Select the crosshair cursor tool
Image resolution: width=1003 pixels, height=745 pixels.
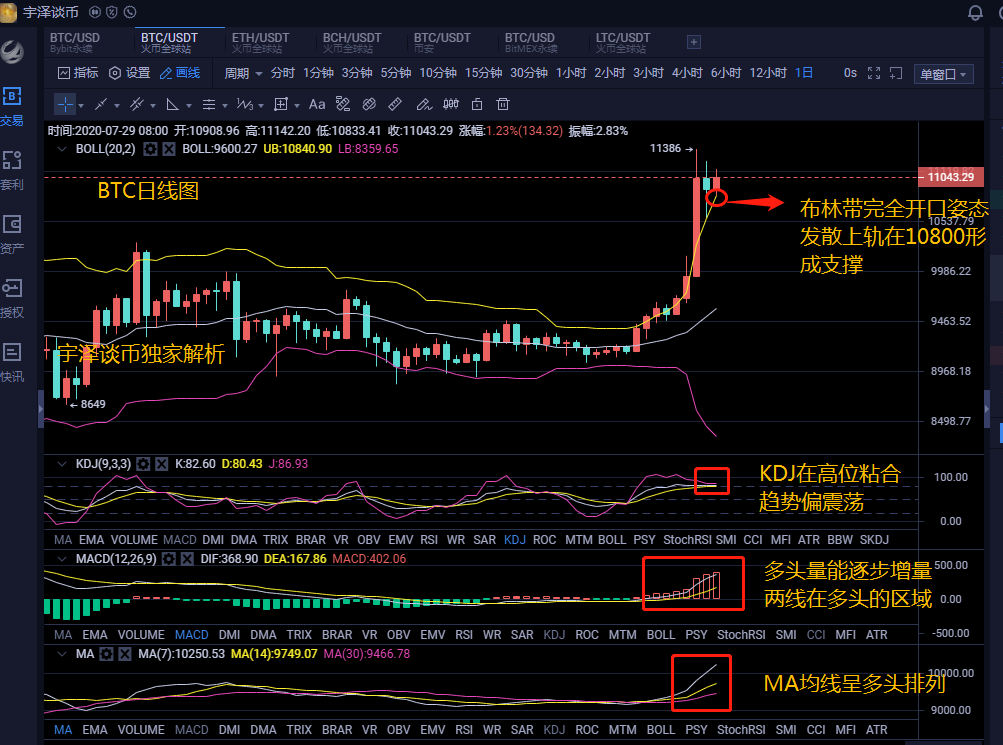(66, 104)
